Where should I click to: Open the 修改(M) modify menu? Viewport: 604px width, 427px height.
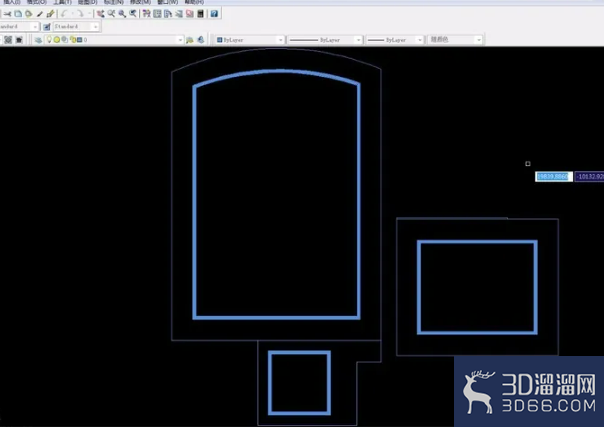141,2
